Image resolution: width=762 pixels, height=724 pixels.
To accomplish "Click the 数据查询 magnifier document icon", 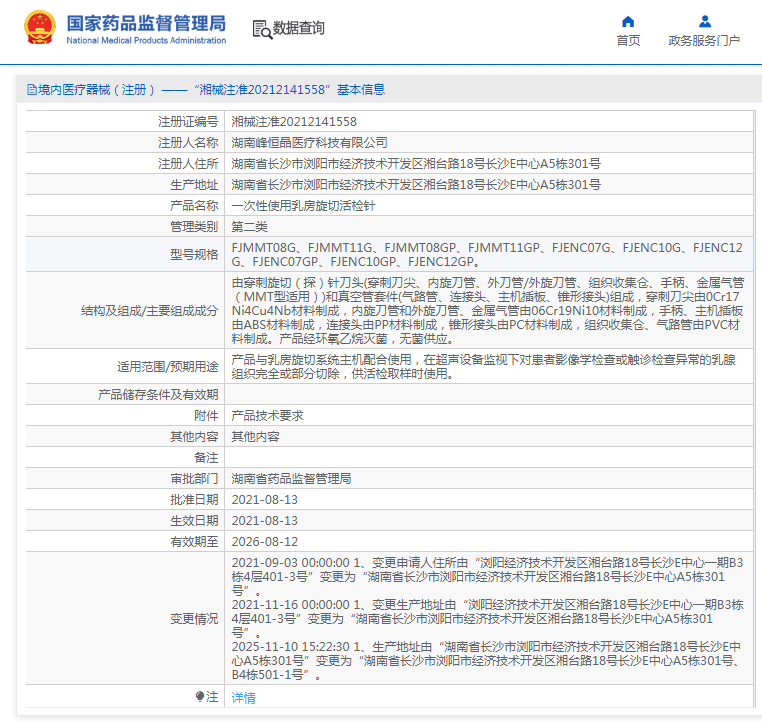I will pos(261,29).
